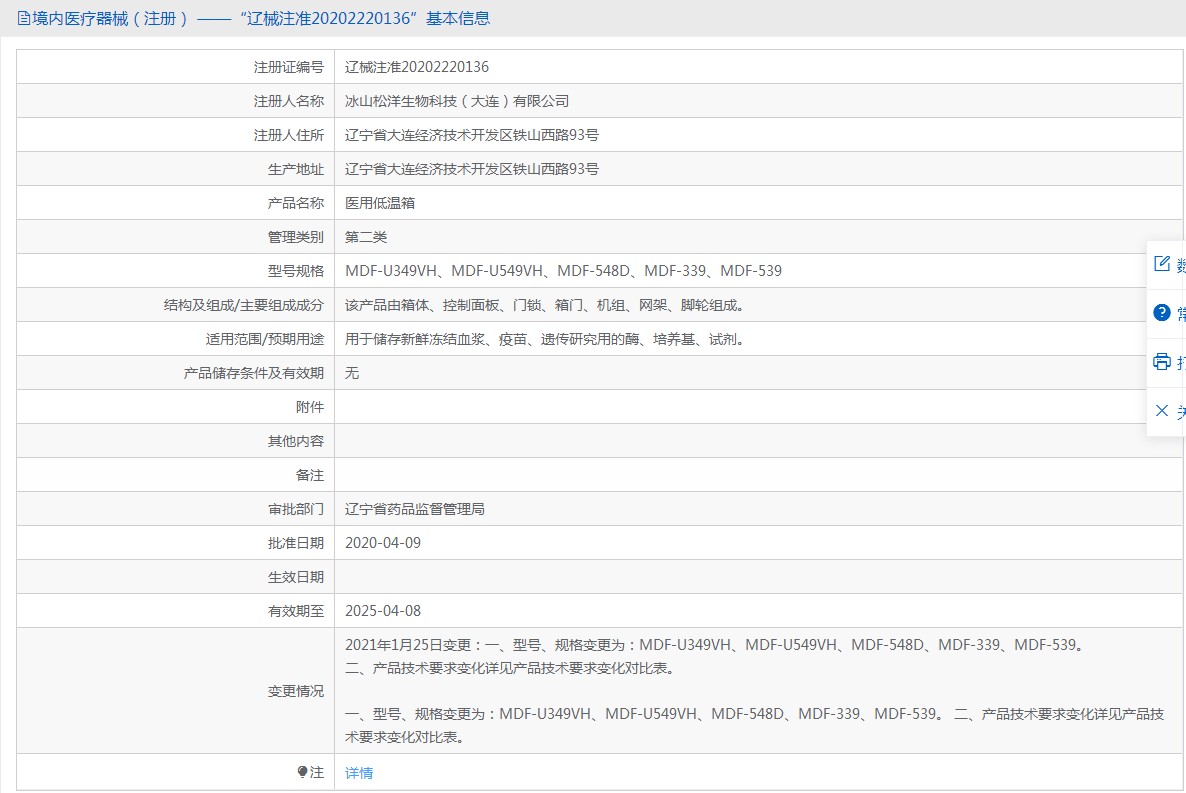Image resolution: width=1186 pixels, height=793 pixels.
Task: Click the lightbulb icon beside 注
Action: tap(303, 772)
